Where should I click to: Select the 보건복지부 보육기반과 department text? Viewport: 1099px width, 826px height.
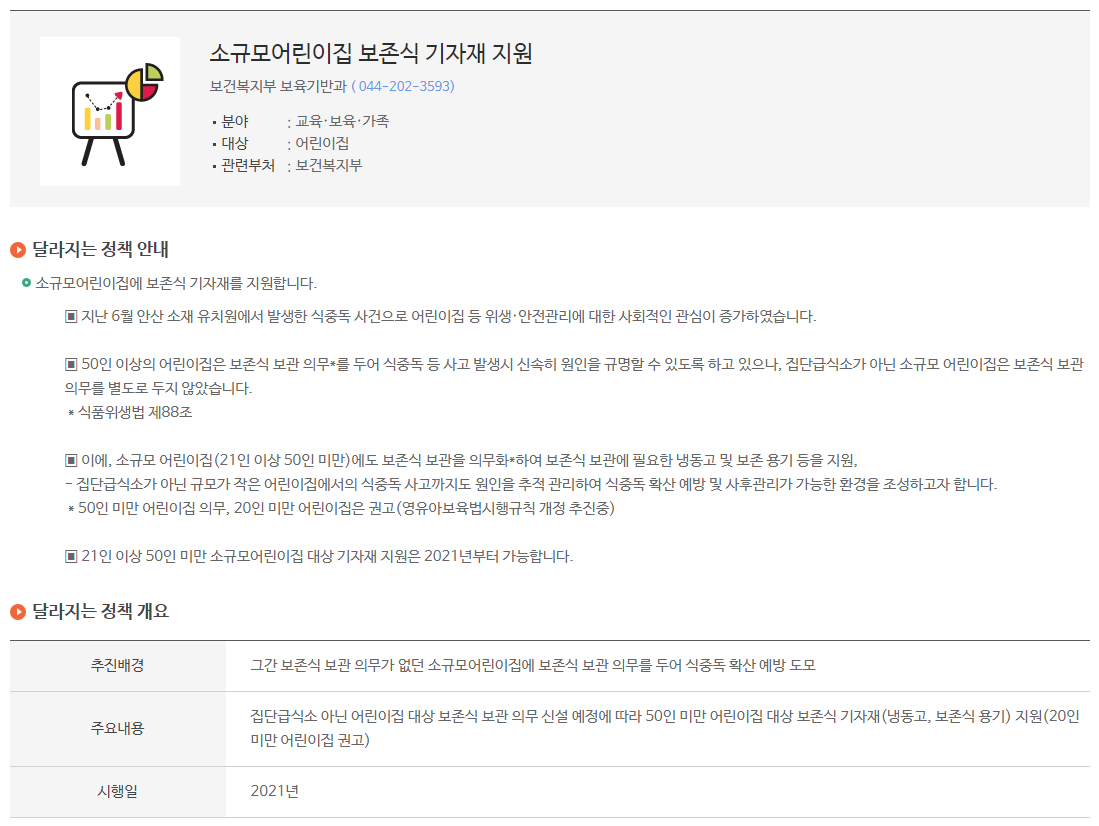point(278,86)
